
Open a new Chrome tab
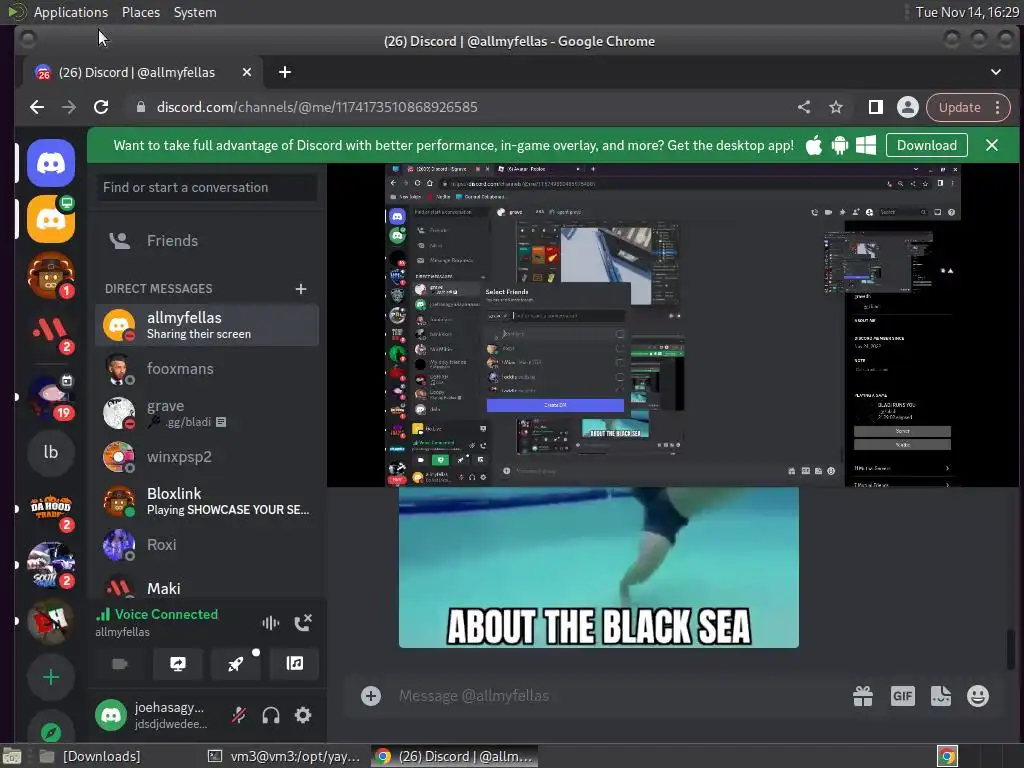point(285,72)
